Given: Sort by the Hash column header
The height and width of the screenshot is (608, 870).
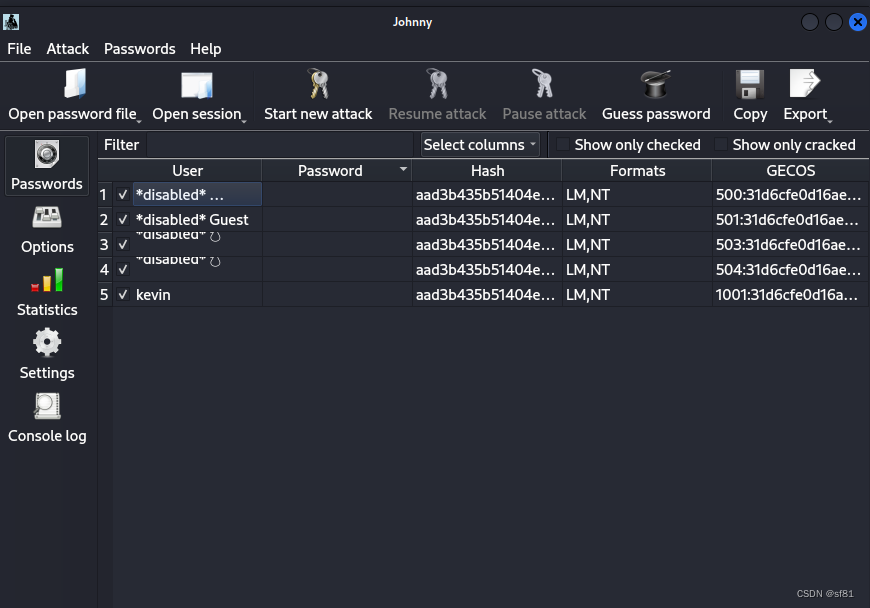Looking at the screenshot, I should pyautogui.click(x=487, y=170).
